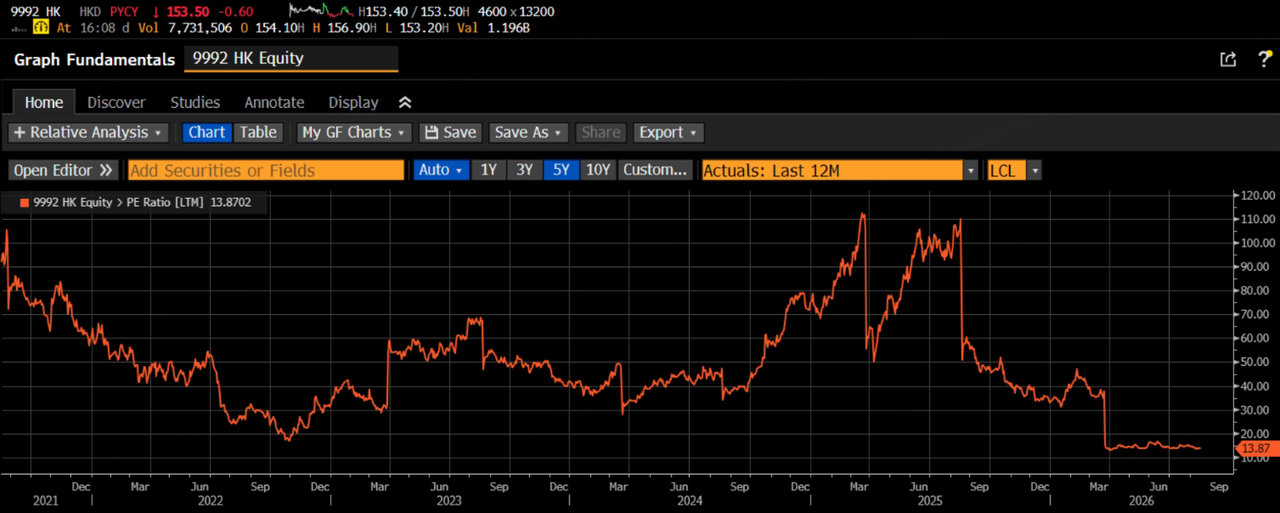1280x513 pixels.
Task: Click the Save button
Action: 450,132
